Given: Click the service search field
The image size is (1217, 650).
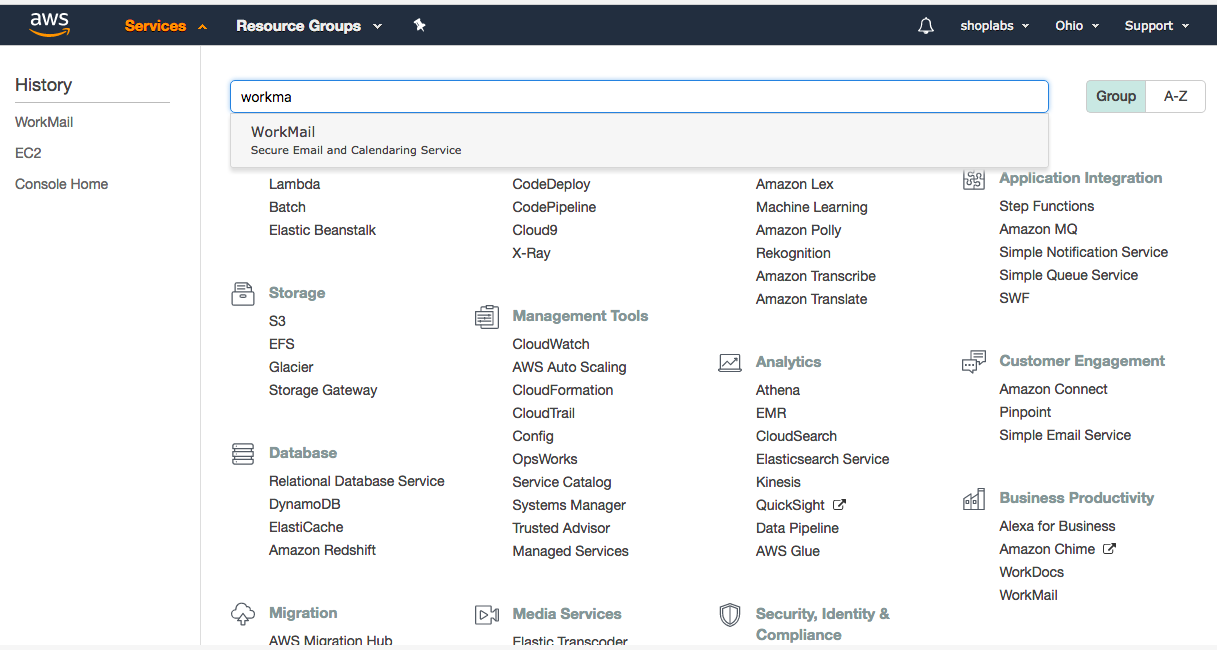Looking at the screenshot, I should pos(639,97).
